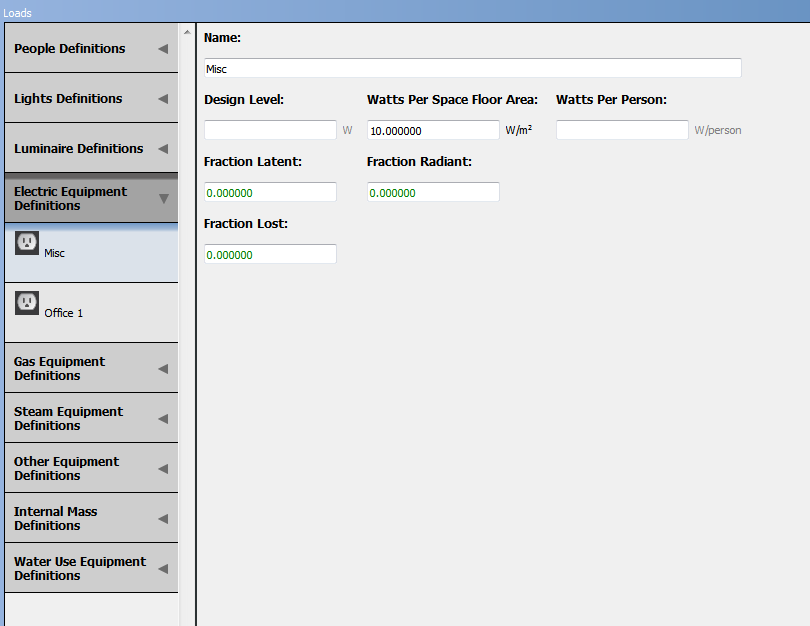
Task: Click the Fraction Lost input field
Action: point(270,254)
